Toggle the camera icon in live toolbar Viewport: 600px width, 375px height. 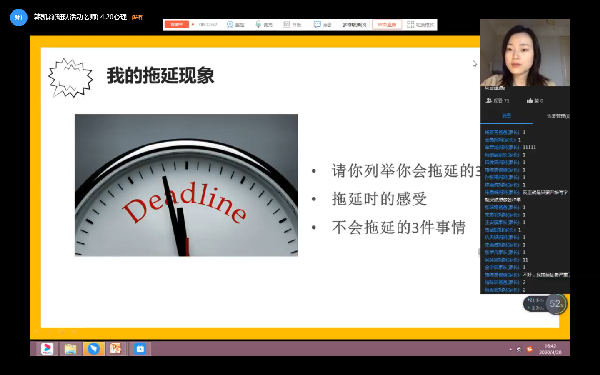[x=230, y=24]
